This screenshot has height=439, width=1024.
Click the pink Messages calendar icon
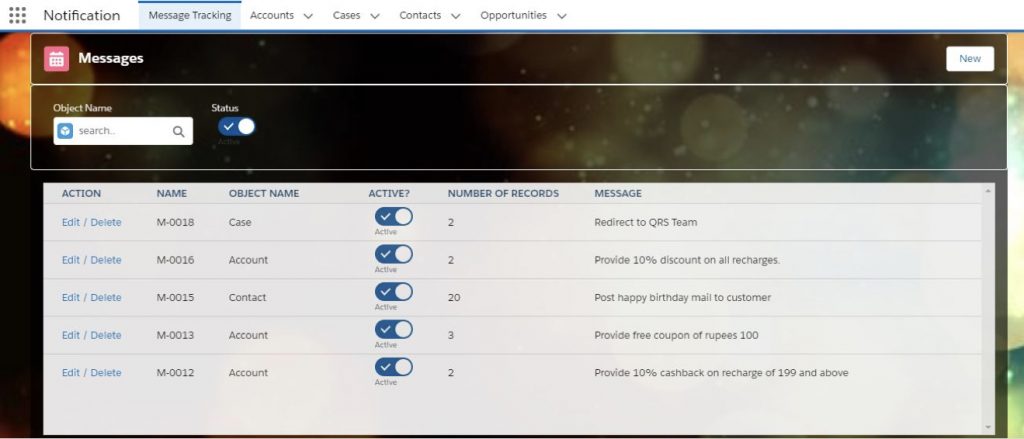[x=56, y=59]
